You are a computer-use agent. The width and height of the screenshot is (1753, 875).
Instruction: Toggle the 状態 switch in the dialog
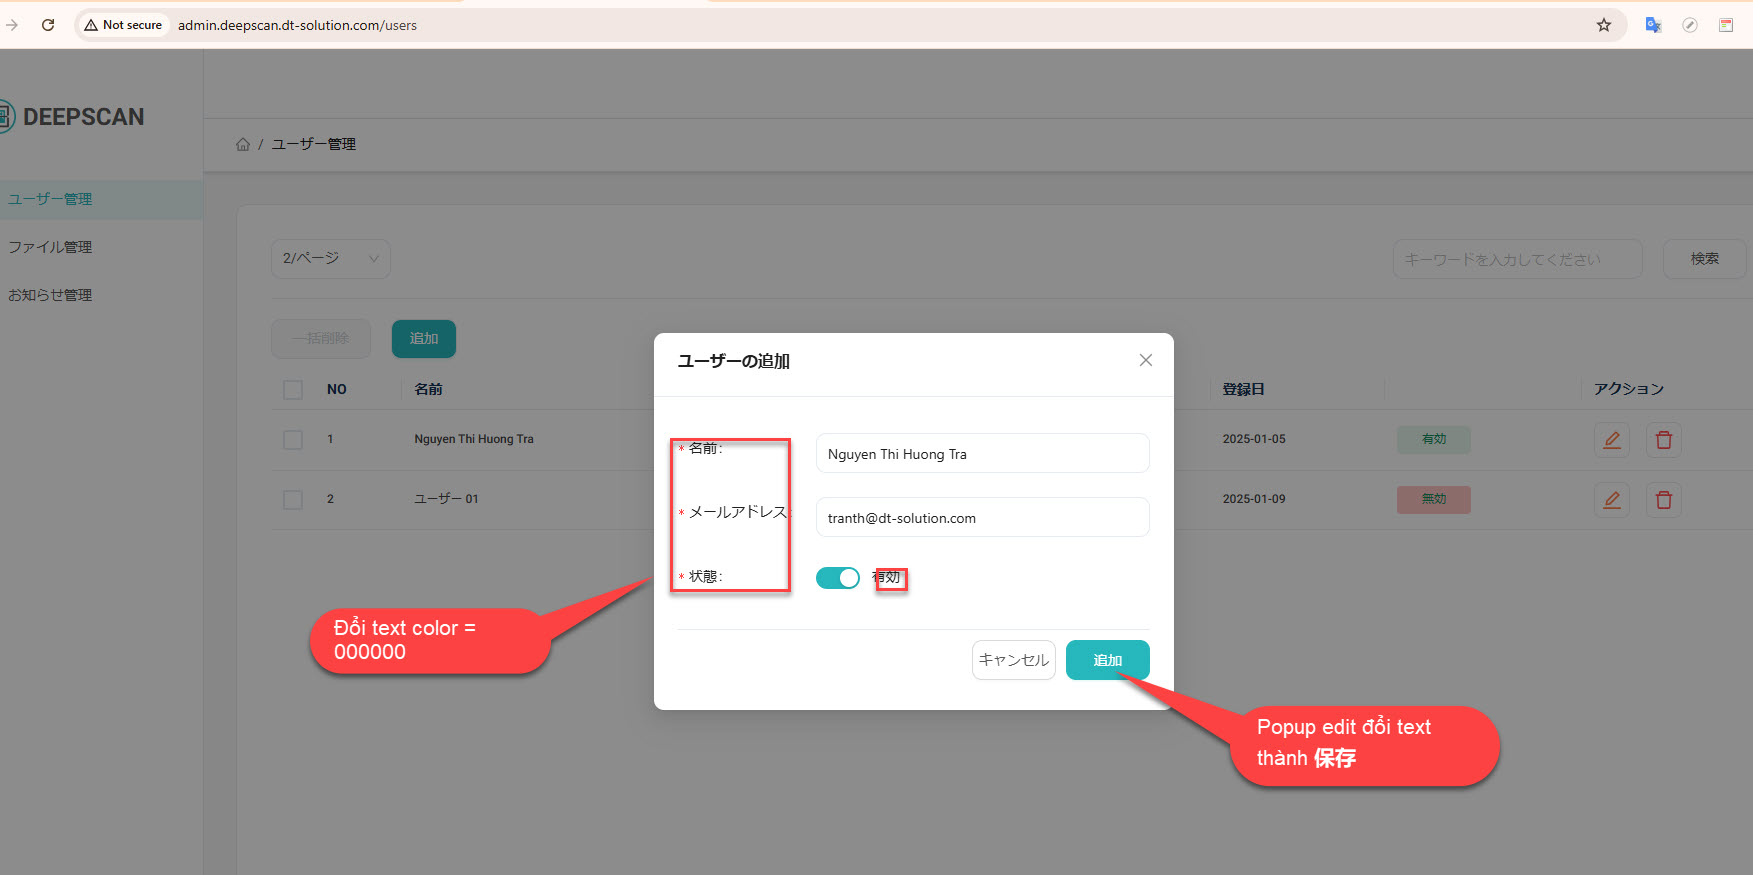[837, 578]
